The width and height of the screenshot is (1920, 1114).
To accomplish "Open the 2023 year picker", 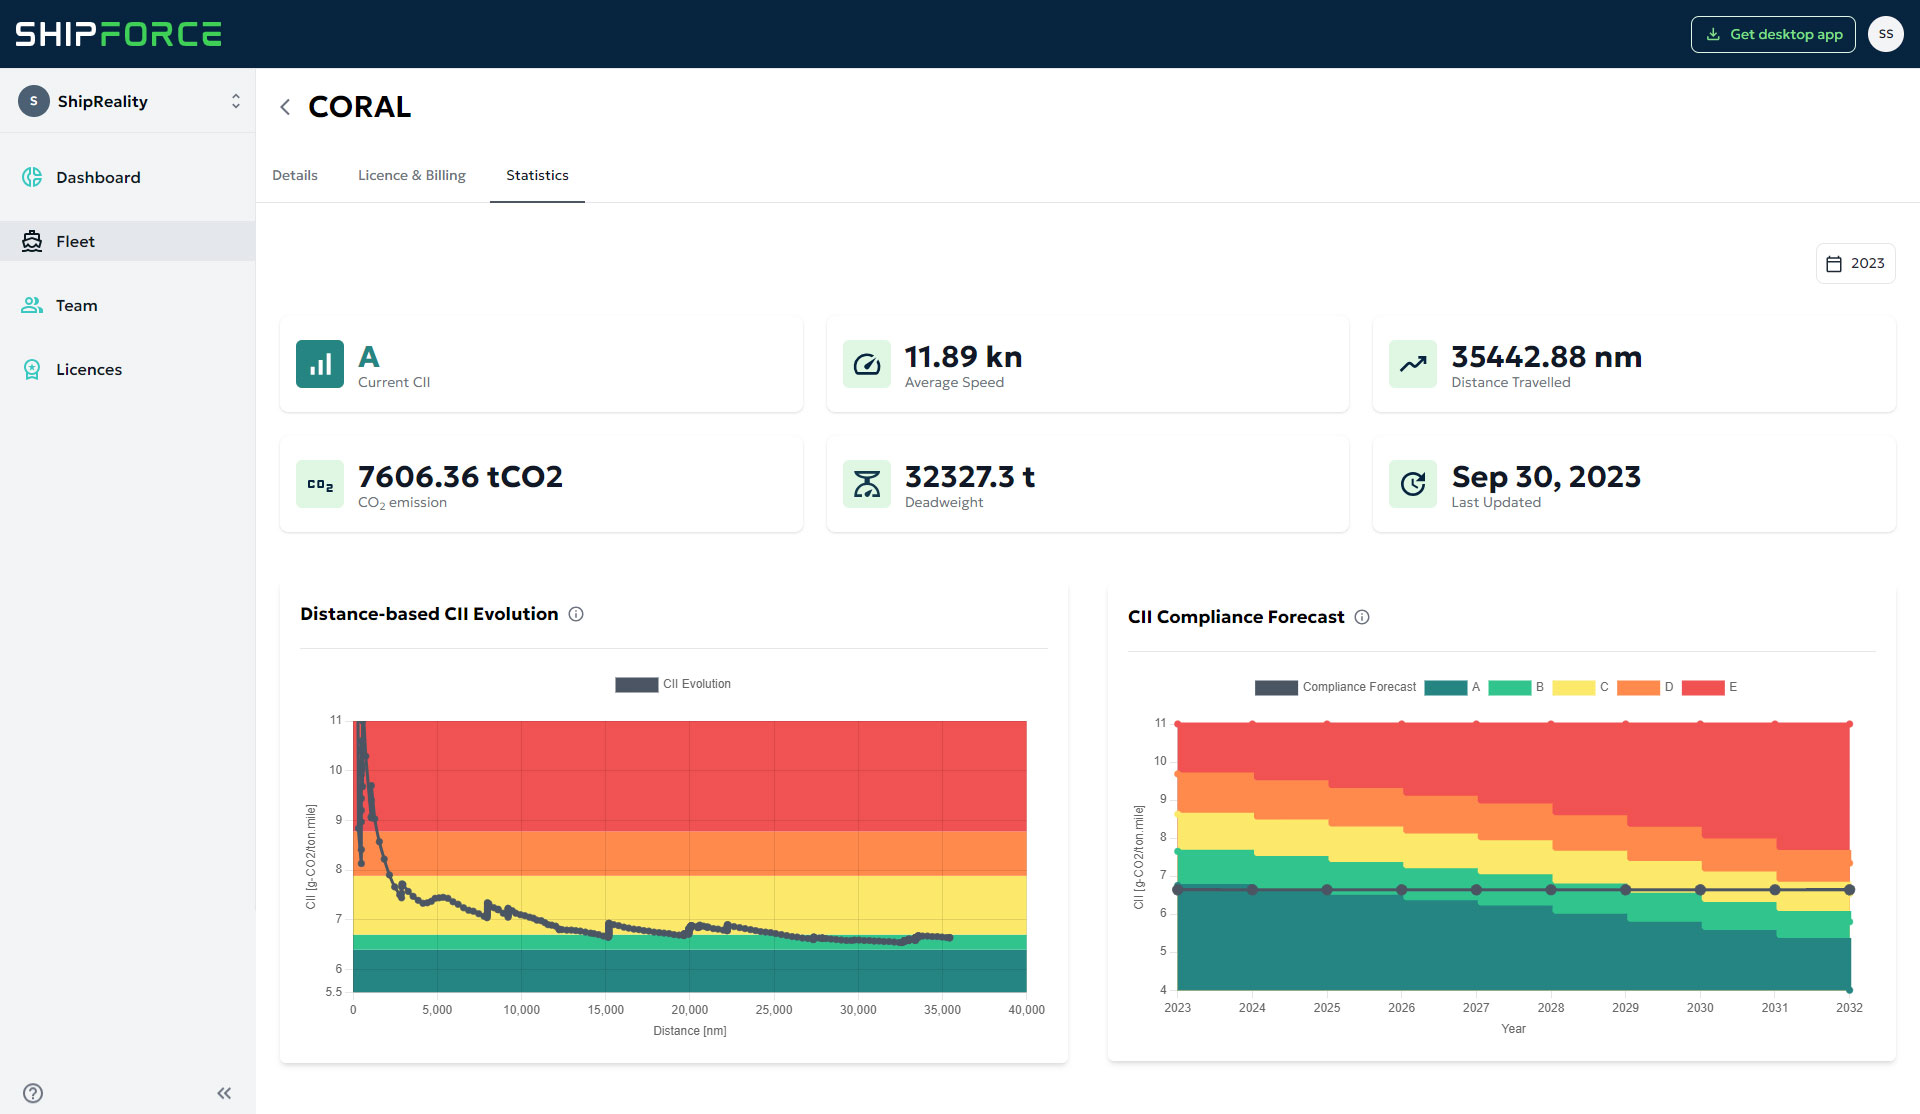I will pos(1855,264).
